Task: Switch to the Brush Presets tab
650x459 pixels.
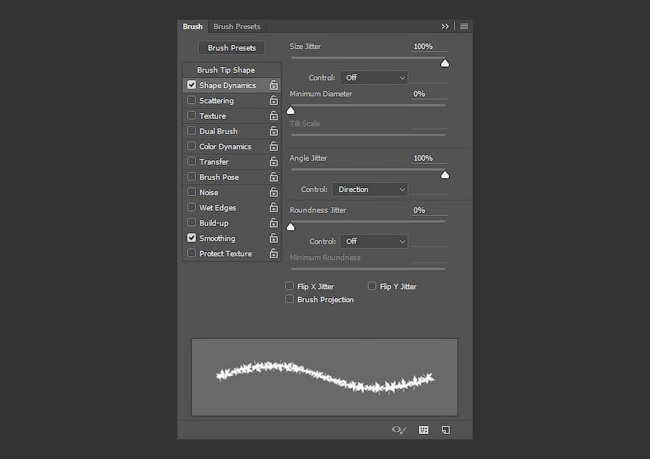Action: (x=237, y=27)
